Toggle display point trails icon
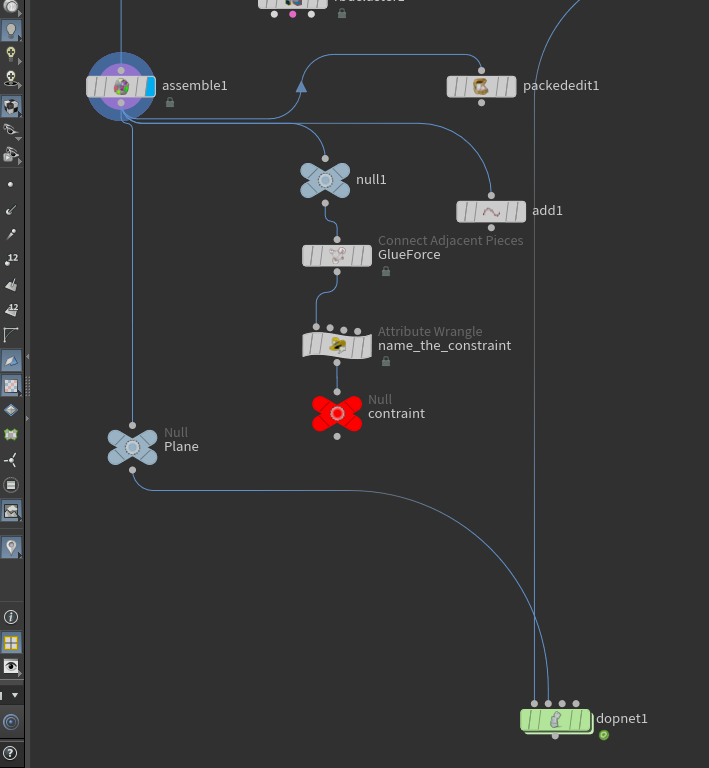This screenshot has width=709, height=768. (10, 235)
